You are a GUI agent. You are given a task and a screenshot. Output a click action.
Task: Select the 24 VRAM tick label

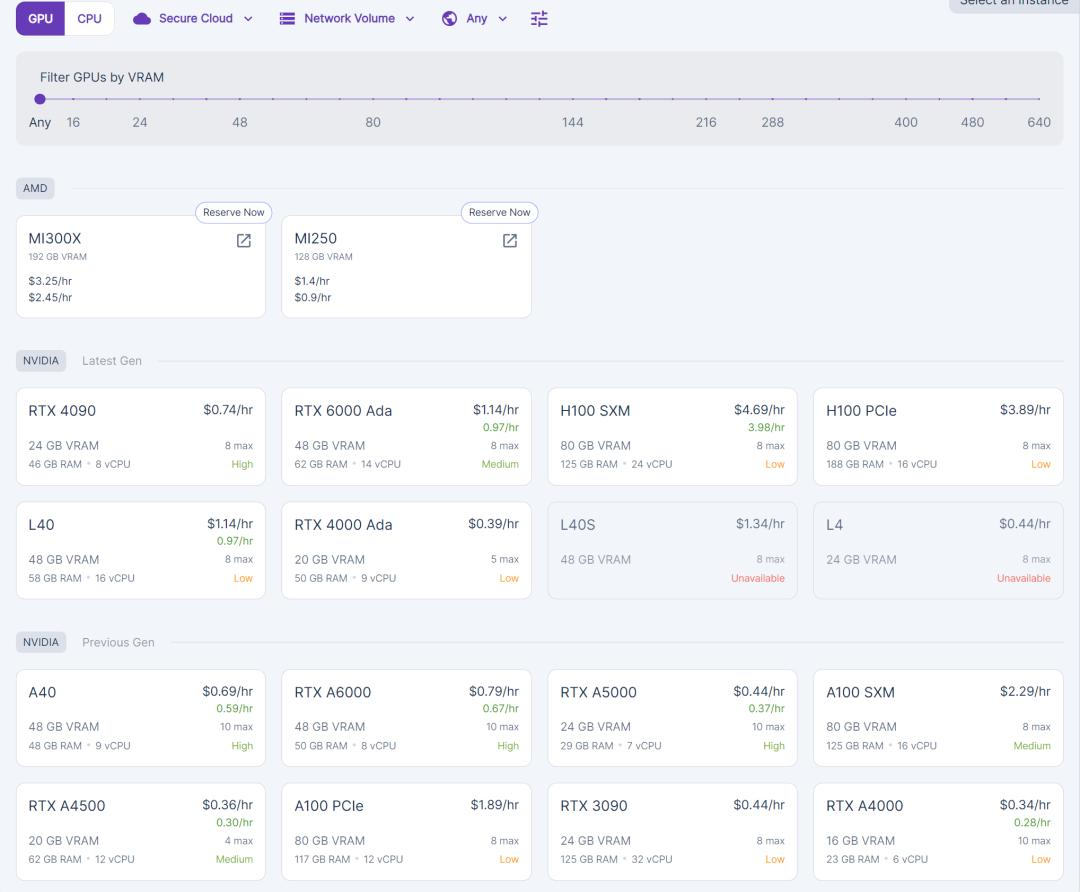point(140,122)
